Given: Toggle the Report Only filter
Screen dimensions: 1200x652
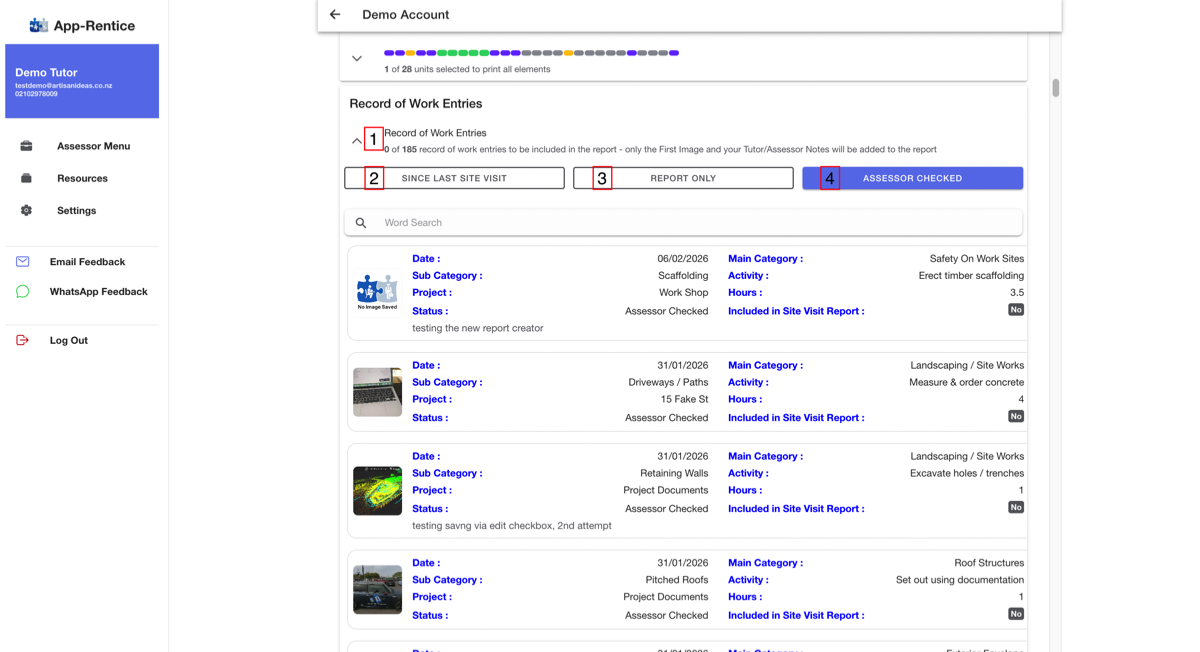Looking at the screenshot, I should (x=683, y=178).
